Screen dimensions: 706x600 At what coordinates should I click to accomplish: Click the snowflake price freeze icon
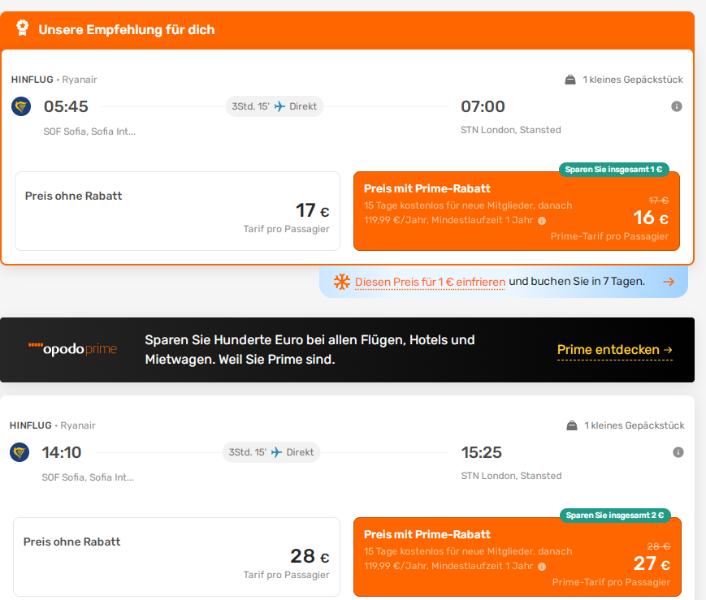click(x=342, y=282)
